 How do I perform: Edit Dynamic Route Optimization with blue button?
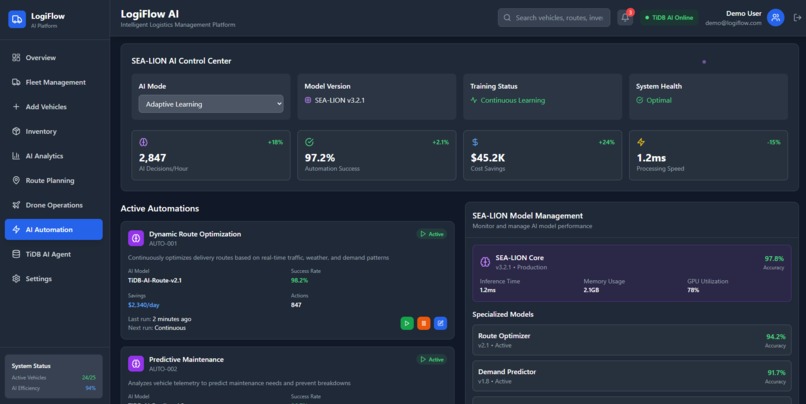click(441, 323)
